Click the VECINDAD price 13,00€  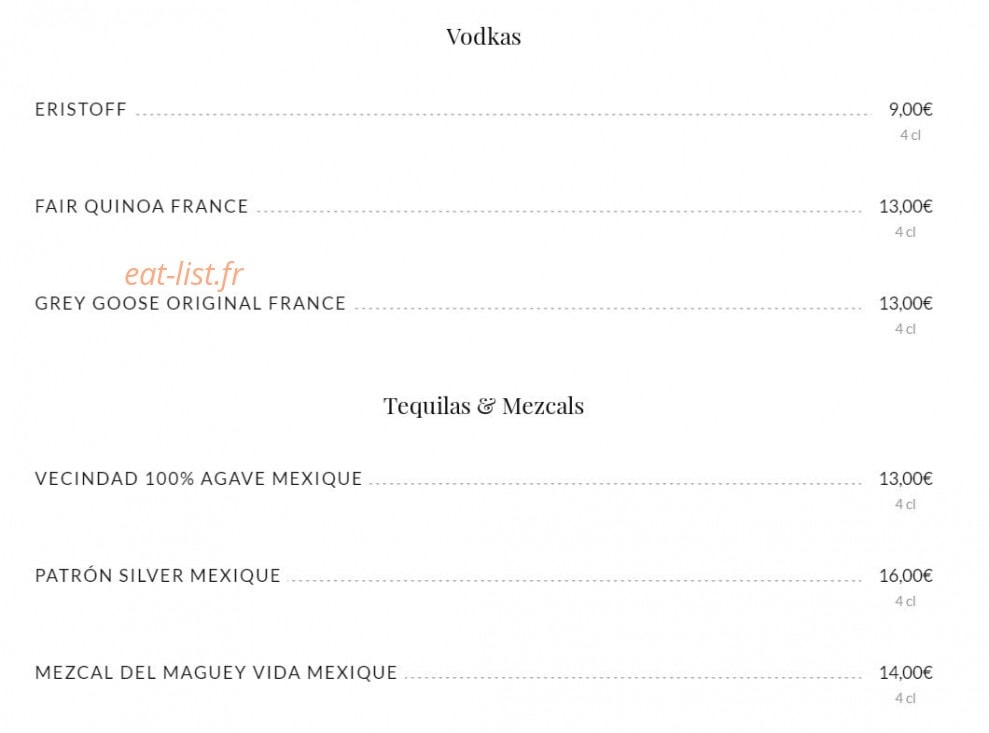pos(906,479)
